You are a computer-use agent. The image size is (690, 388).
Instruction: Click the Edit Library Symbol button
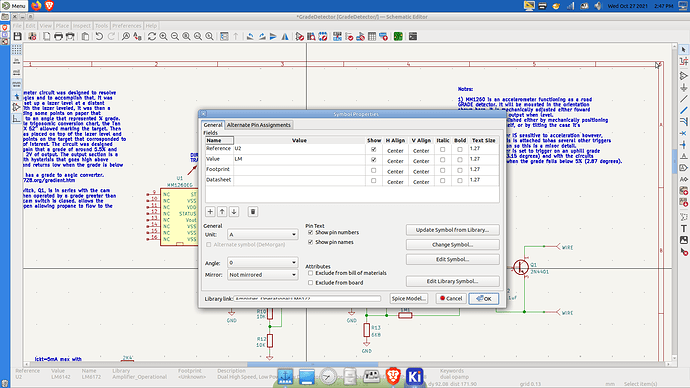click(x=452, y=281)
